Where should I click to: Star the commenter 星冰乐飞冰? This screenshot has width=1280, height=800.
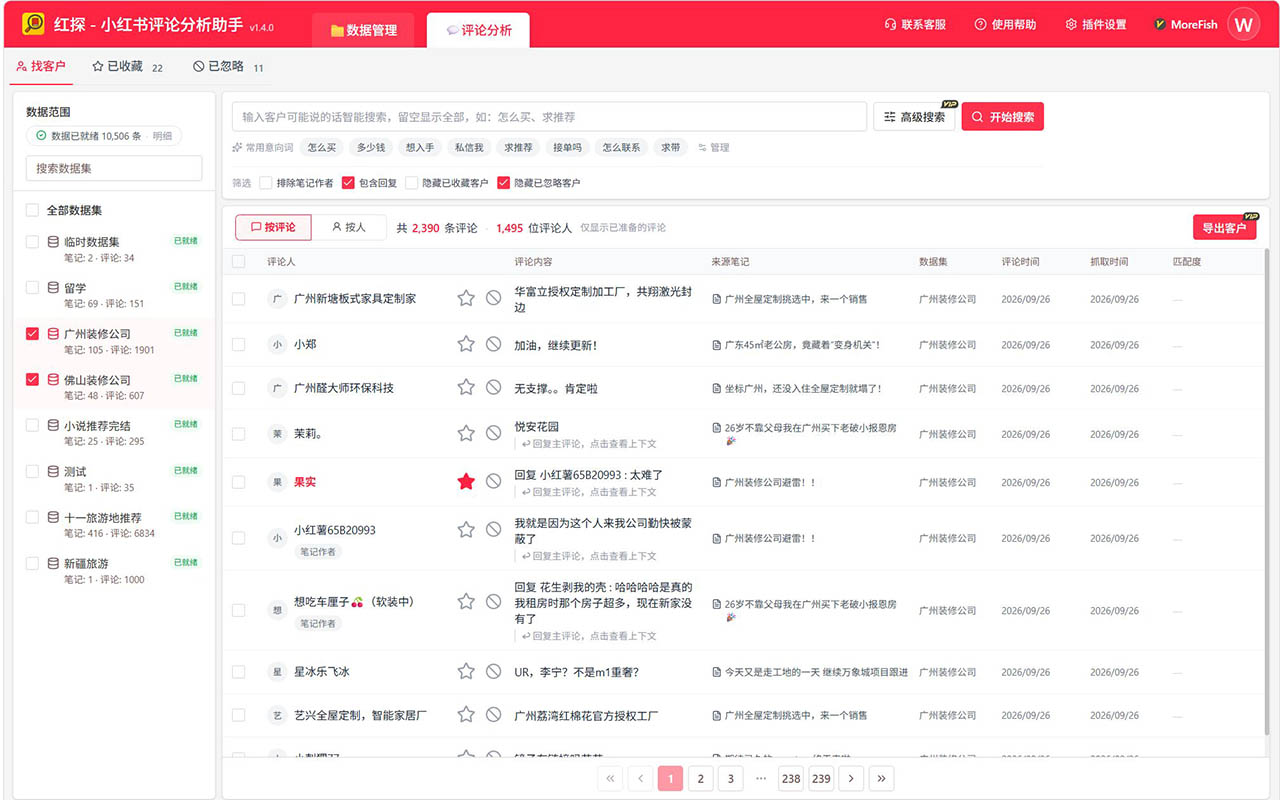pos(466,672)
